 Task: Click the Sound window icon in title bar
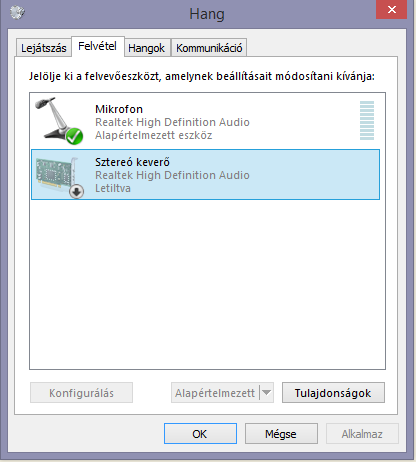click(x=17, y=13)
